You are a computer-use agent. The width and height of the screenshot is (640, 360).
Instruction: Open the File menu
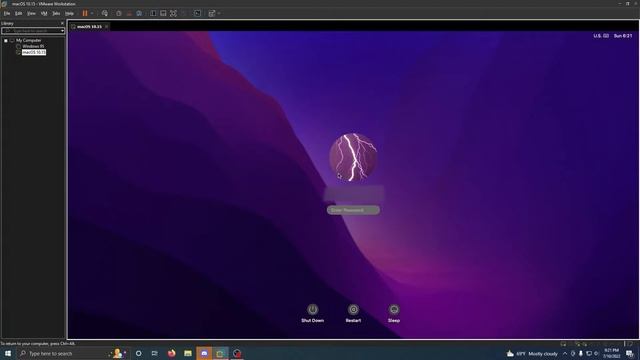tap(7, 13)
